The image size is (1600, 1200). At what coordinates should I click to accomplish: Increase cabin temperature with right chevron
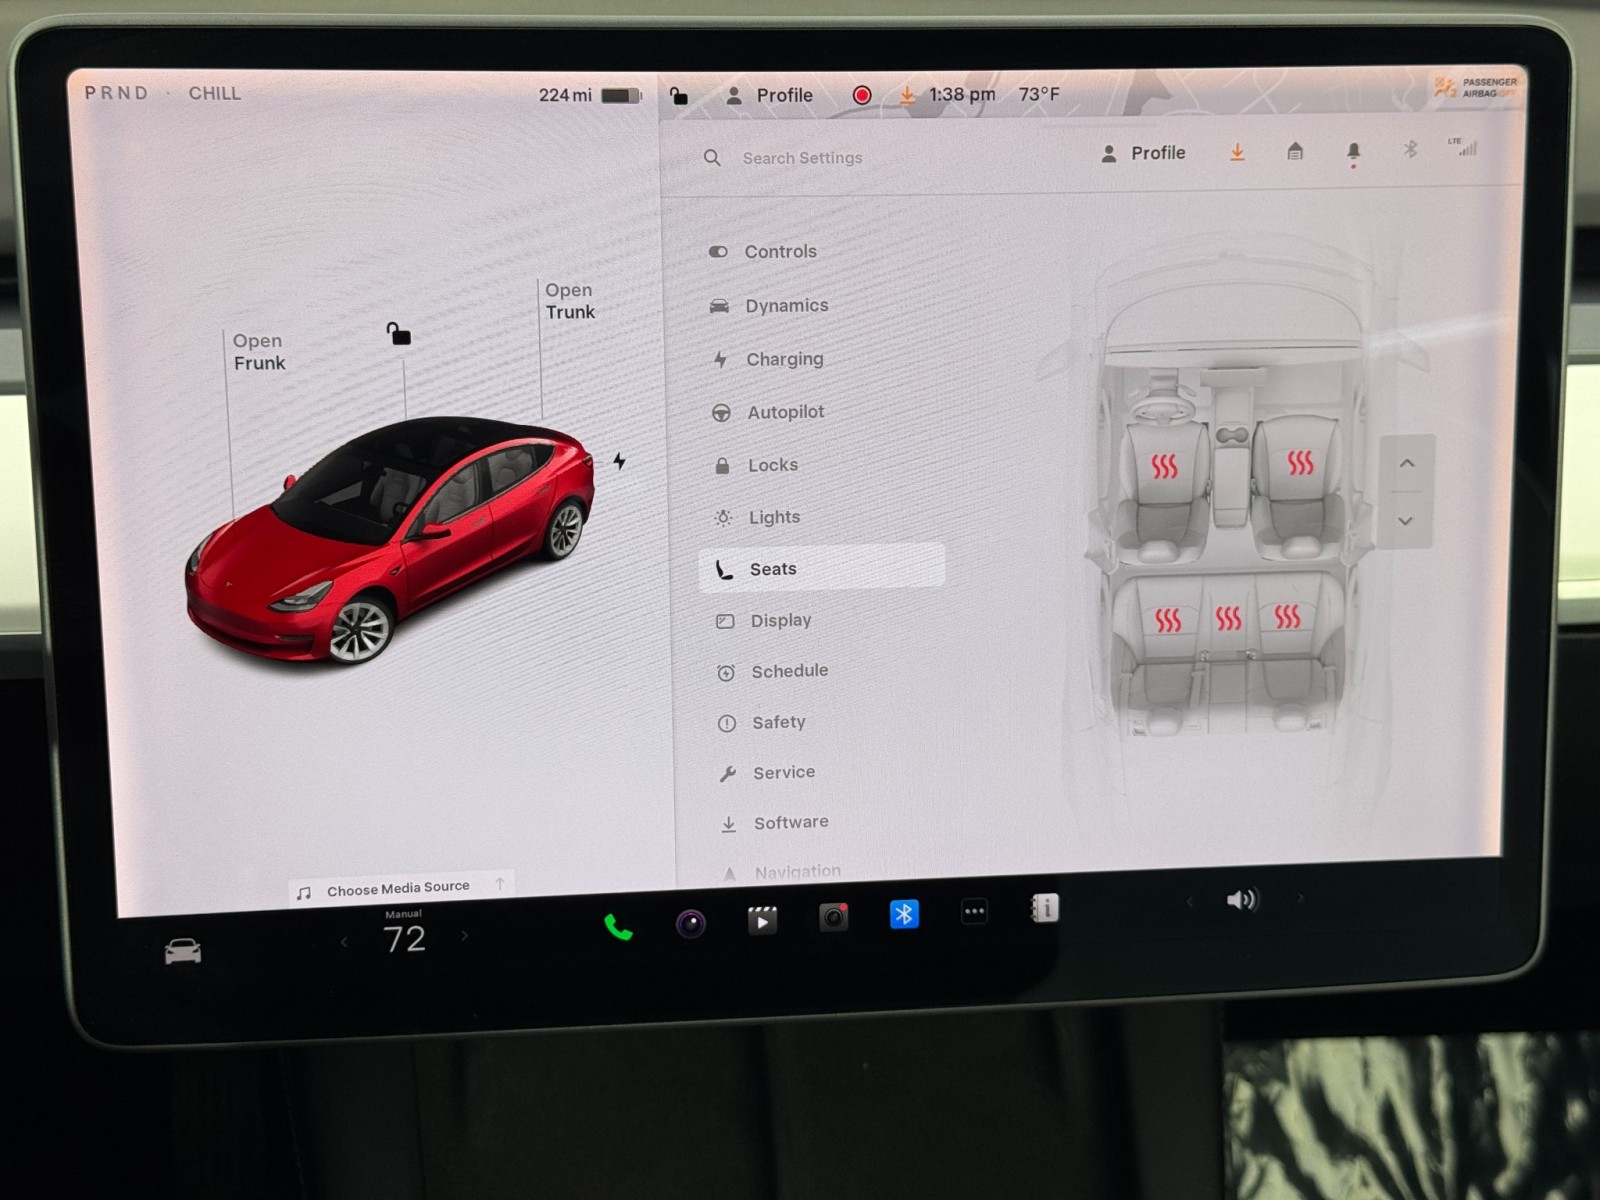point(464,936)
